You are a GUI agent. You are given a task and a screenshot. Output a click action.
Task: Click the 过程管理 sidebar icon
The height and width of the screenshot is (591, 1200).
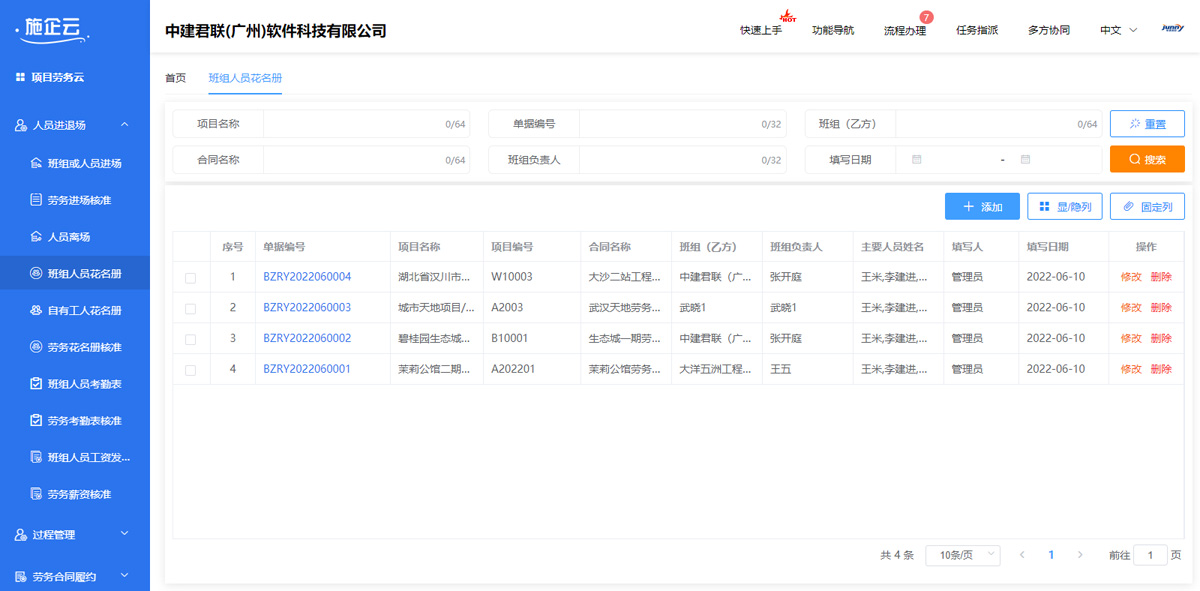(21, 535)
